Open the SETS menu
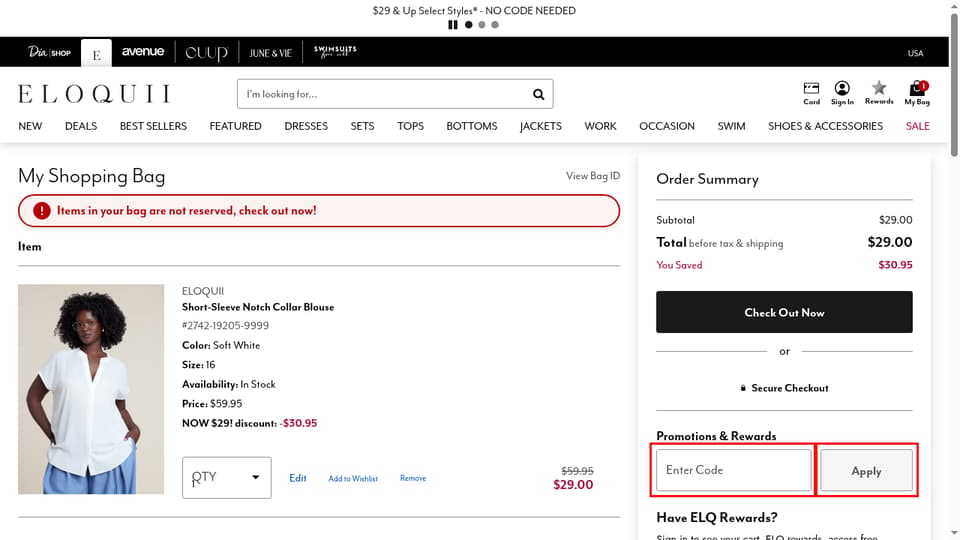The height and width of the screenshot is (540, 960). coord(362,126)
